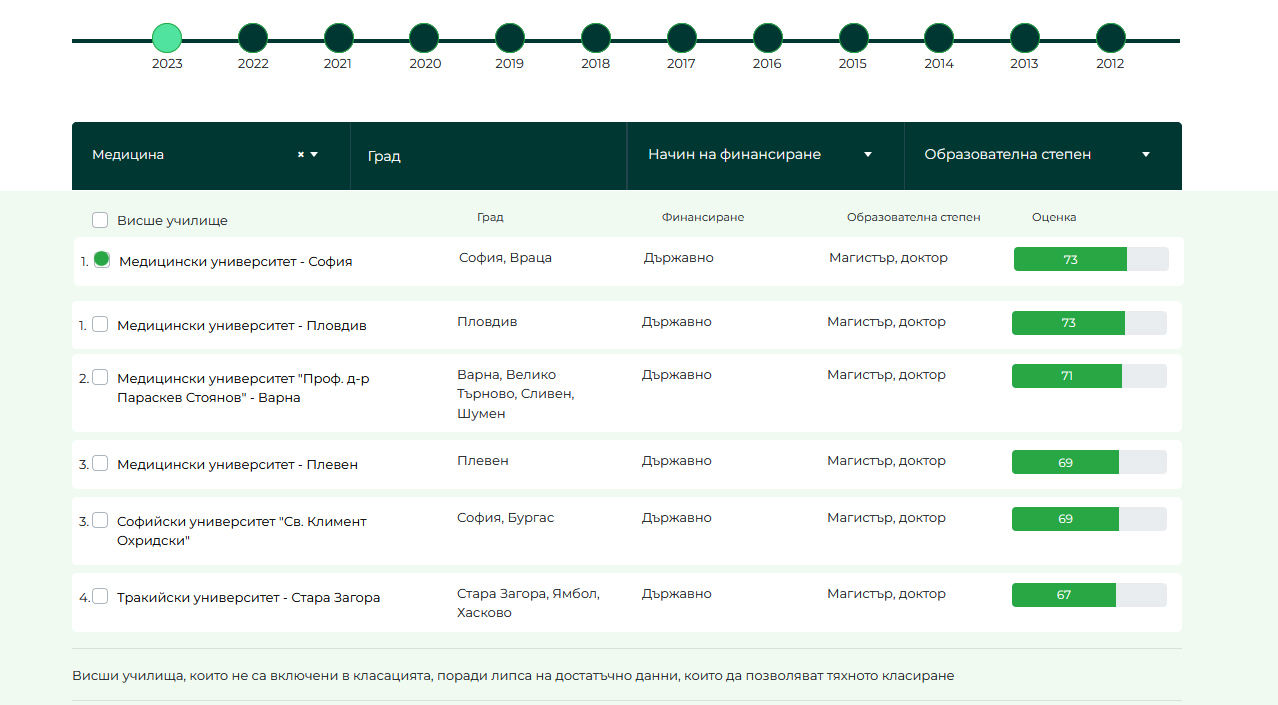
Task: Click the score bar 73 for София
Action: click(x=1091, y=259)
